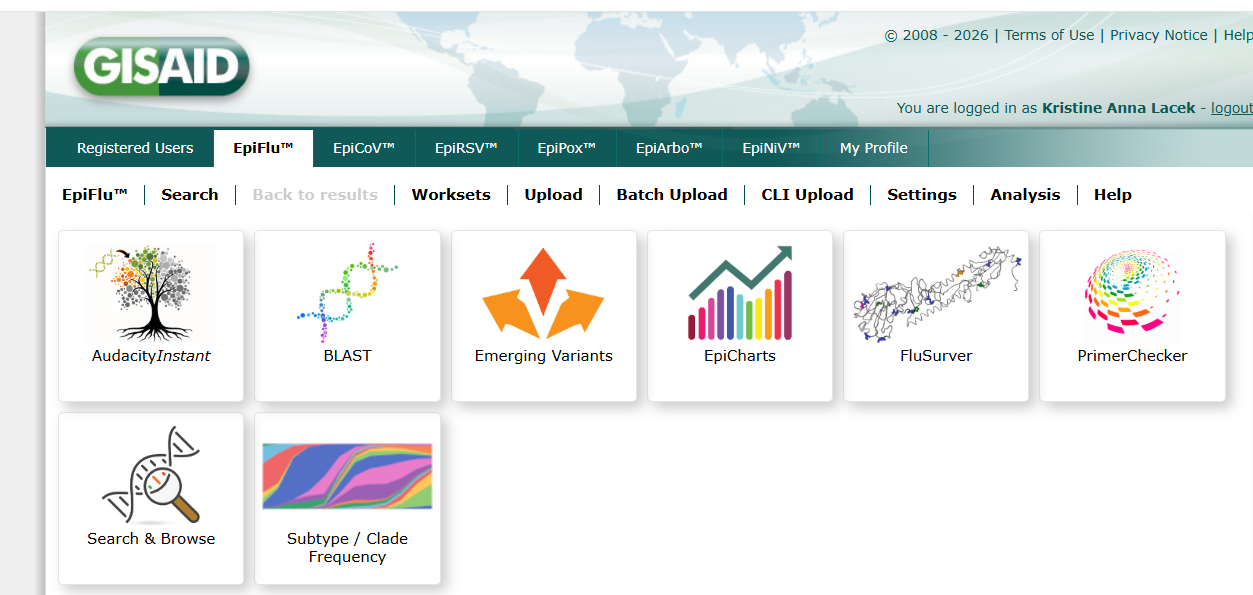Image resolution: width=1253 pixels, height=595 pixels.
Task: Open the Worksets page
Action: (451, 194)
